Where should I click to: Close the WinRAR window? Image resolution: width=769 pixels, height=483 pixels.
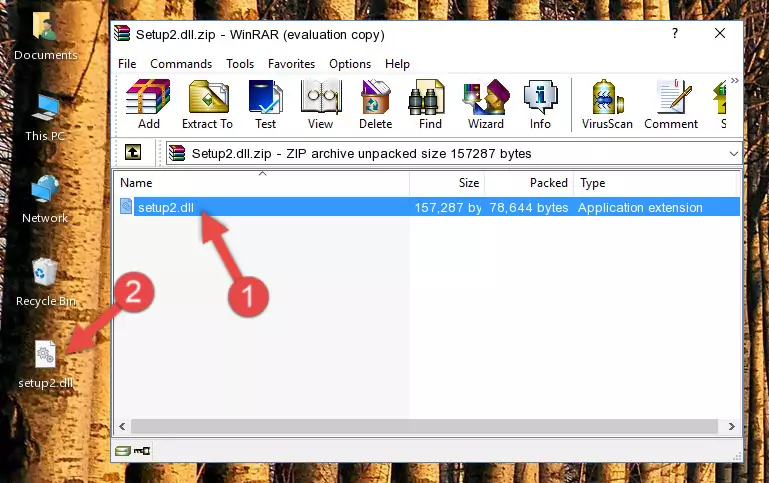pos(719,33)
